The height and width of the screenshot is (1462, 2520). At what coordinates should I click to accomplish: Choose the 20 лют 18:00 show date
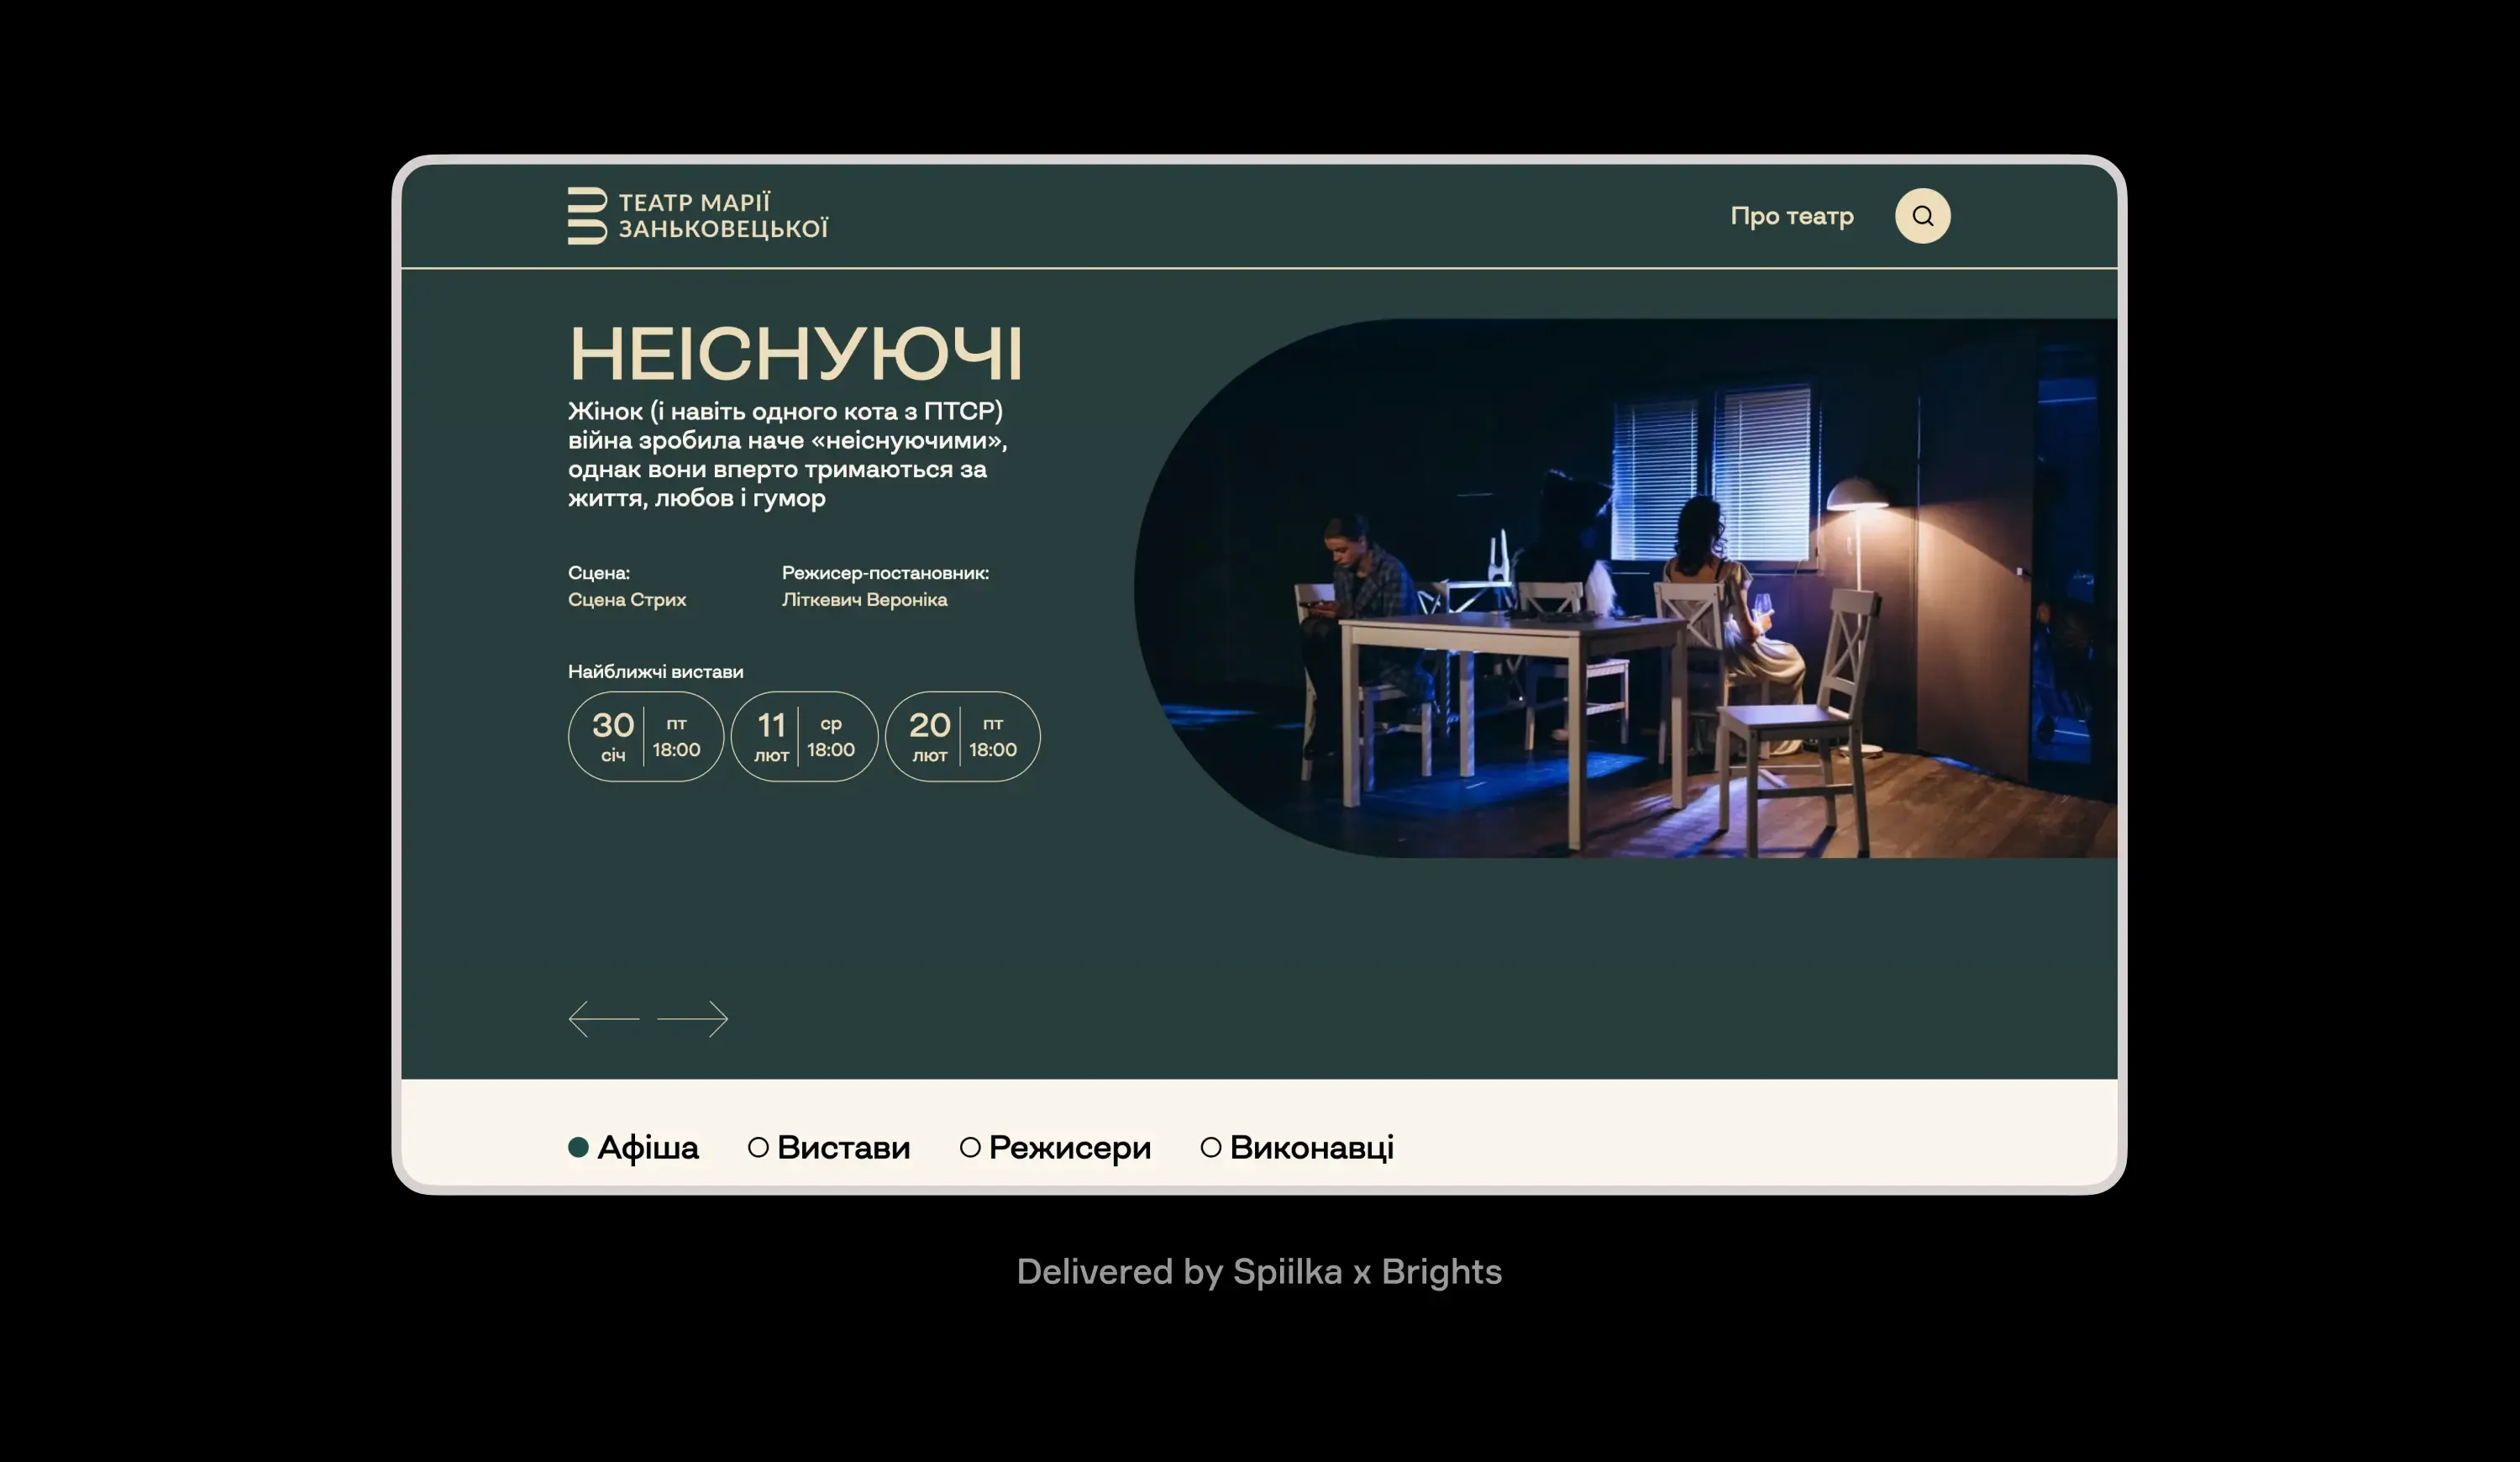(x=963, y=737)
